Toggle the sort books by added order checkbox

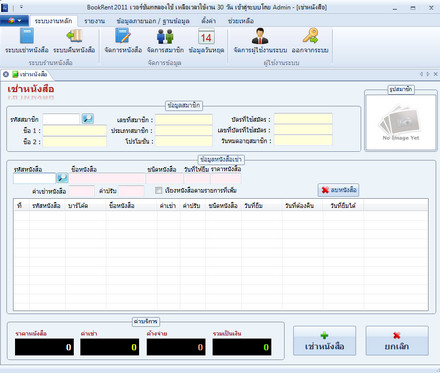point(159,190)
